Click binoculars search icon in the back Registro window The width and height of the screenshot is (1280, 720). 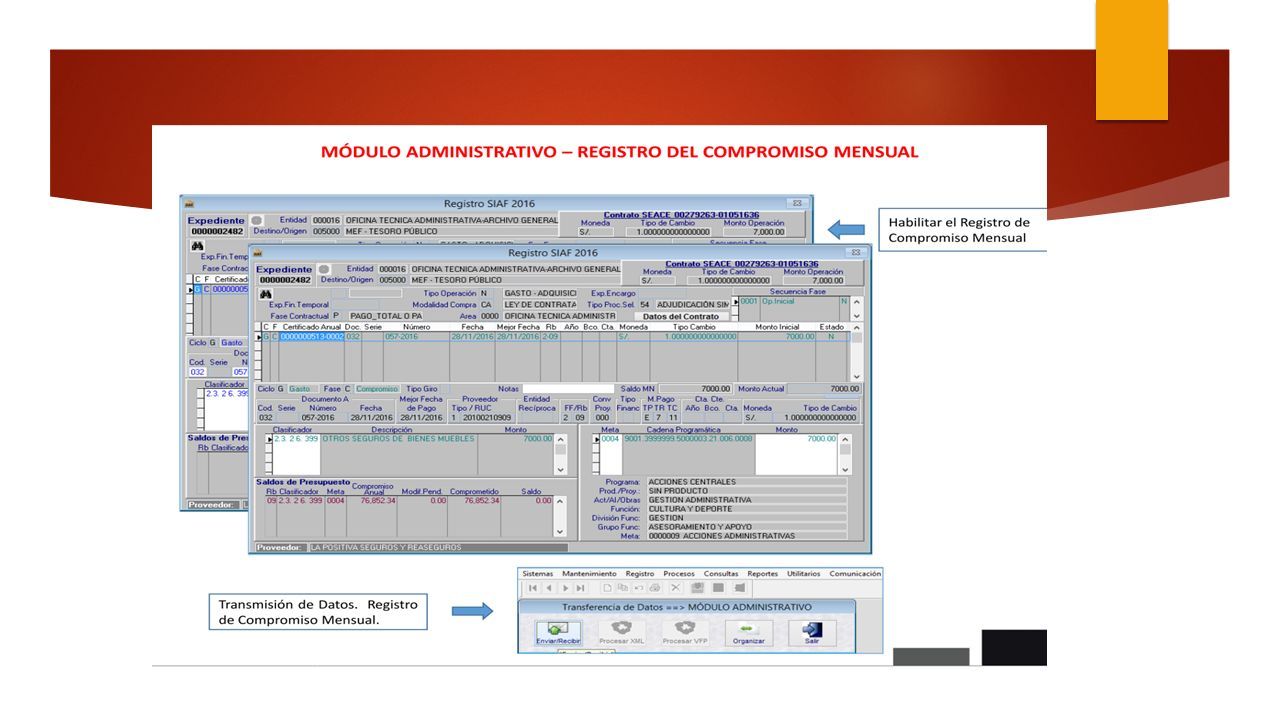pyautogui.click(x=198, y=245)
